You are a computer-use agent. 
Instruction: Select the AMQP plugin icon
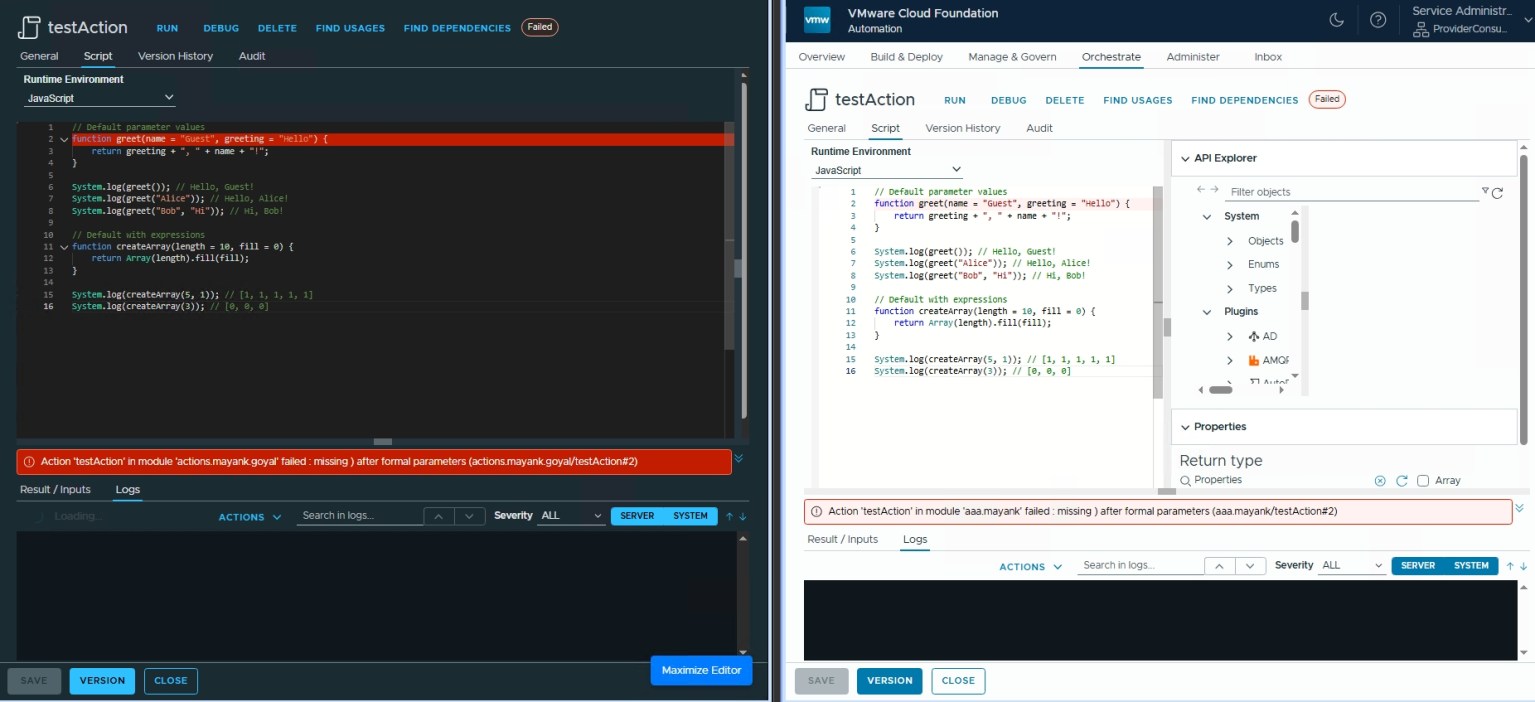pos(1252,360)
